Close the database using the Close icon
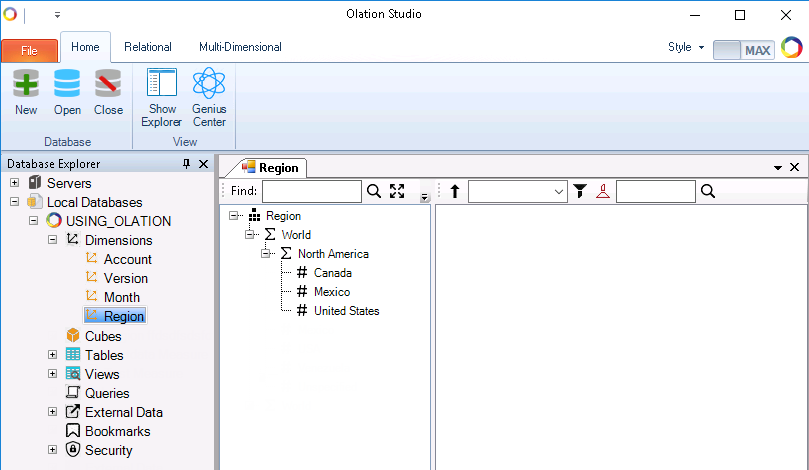Image resolution: width=809 pixels, height=470 pixels. (108, 85)
